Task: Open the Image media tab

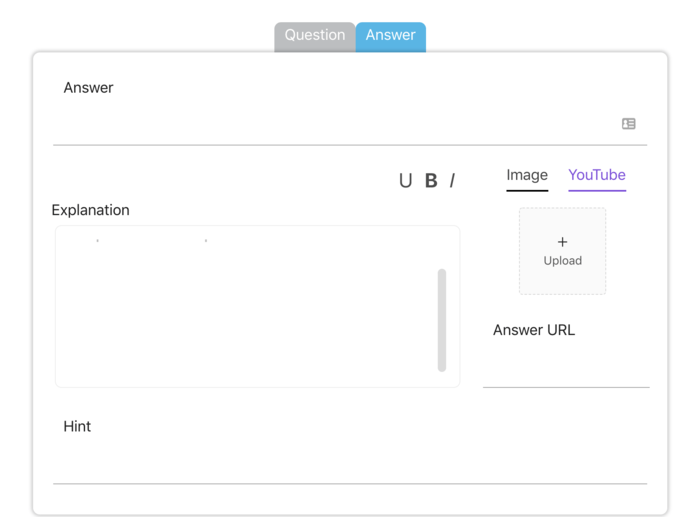Action: click(526, 176)
